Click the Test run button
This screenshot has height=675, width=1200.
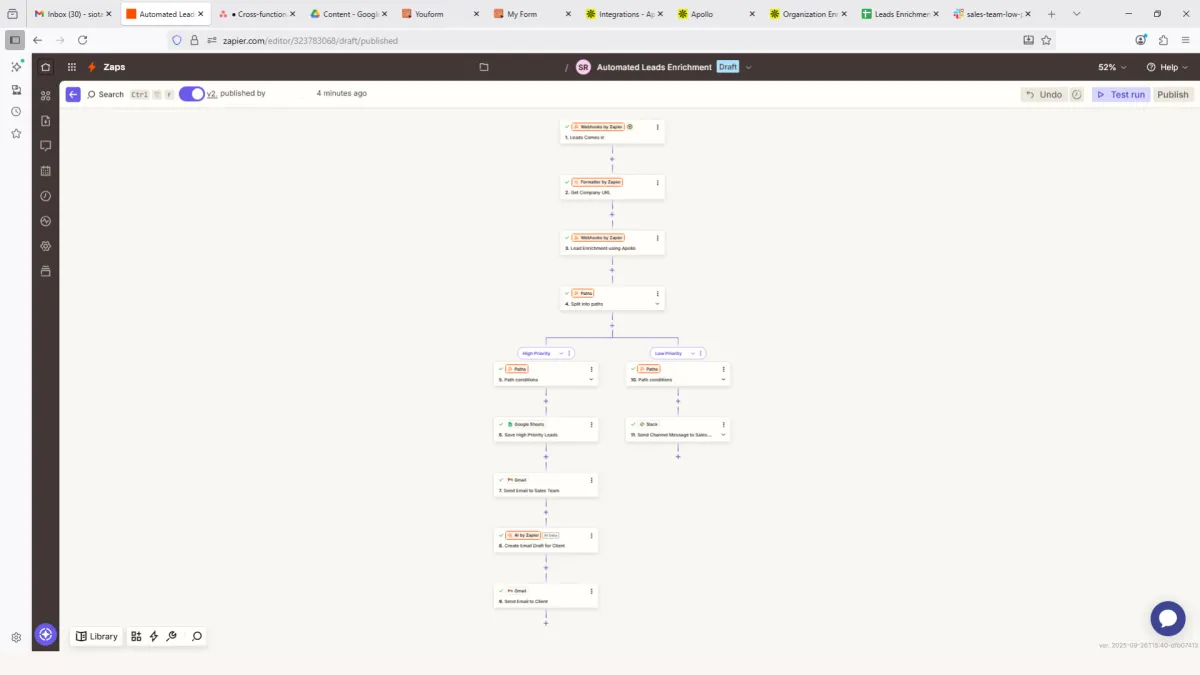1120,94
